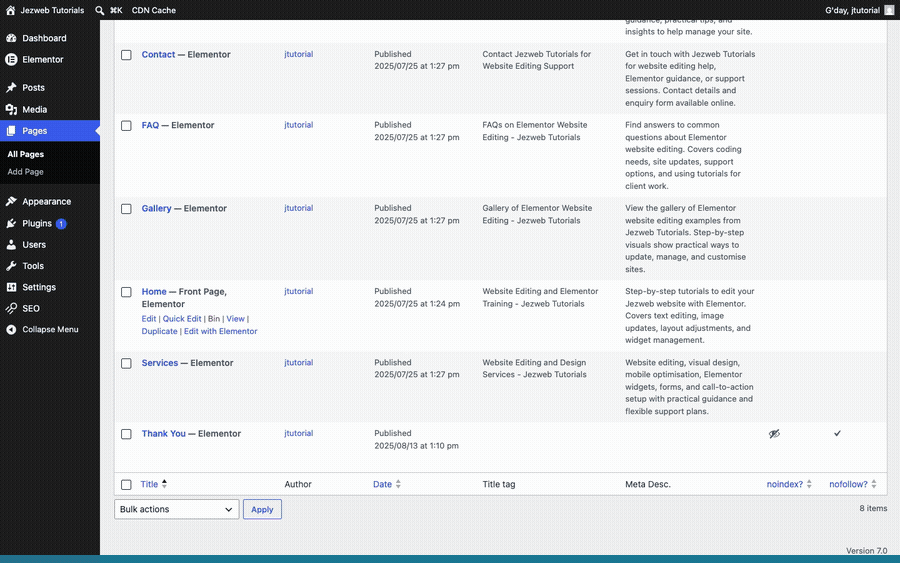Click Collapse Menu text
This screenshot has width=900, height=563.
click(x=51, y=329)
